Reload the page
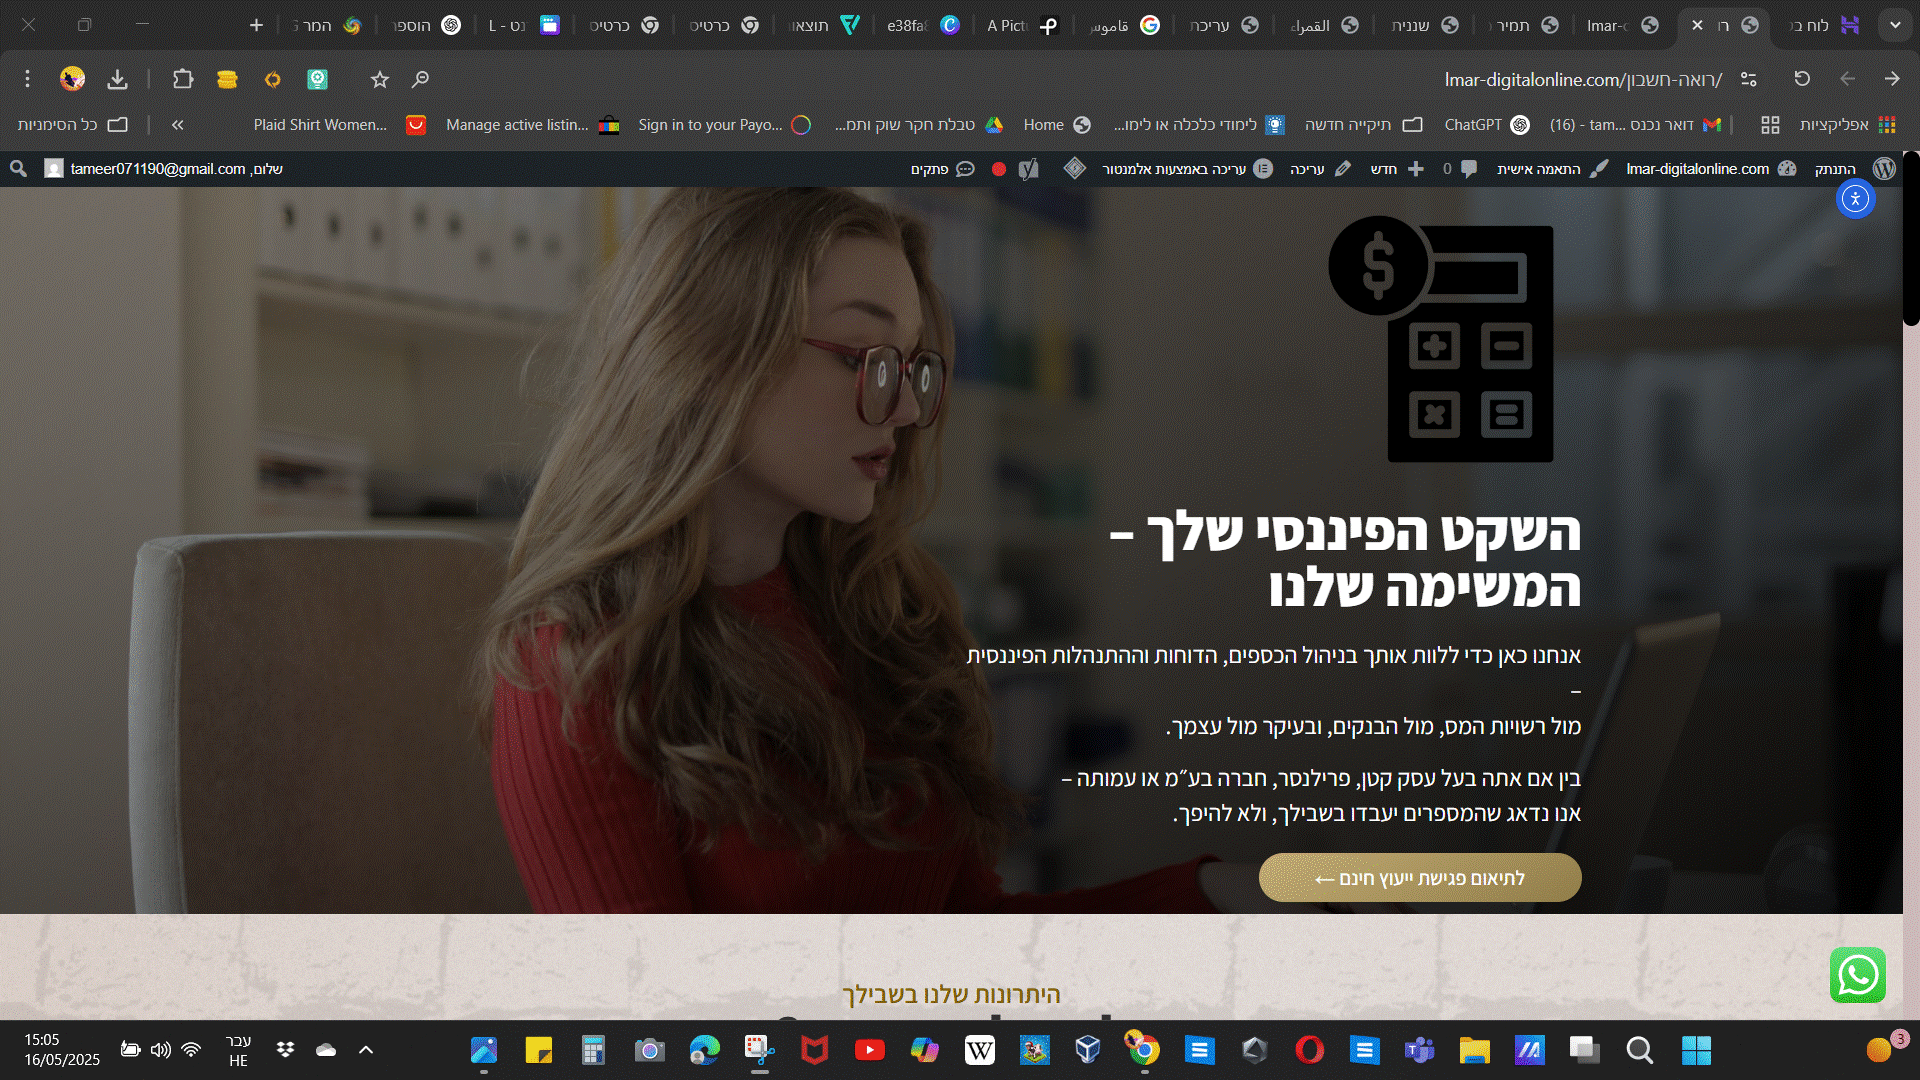Image resolution: width=1920 pixels, height=1080 pixels. (x=1802, y=79)
